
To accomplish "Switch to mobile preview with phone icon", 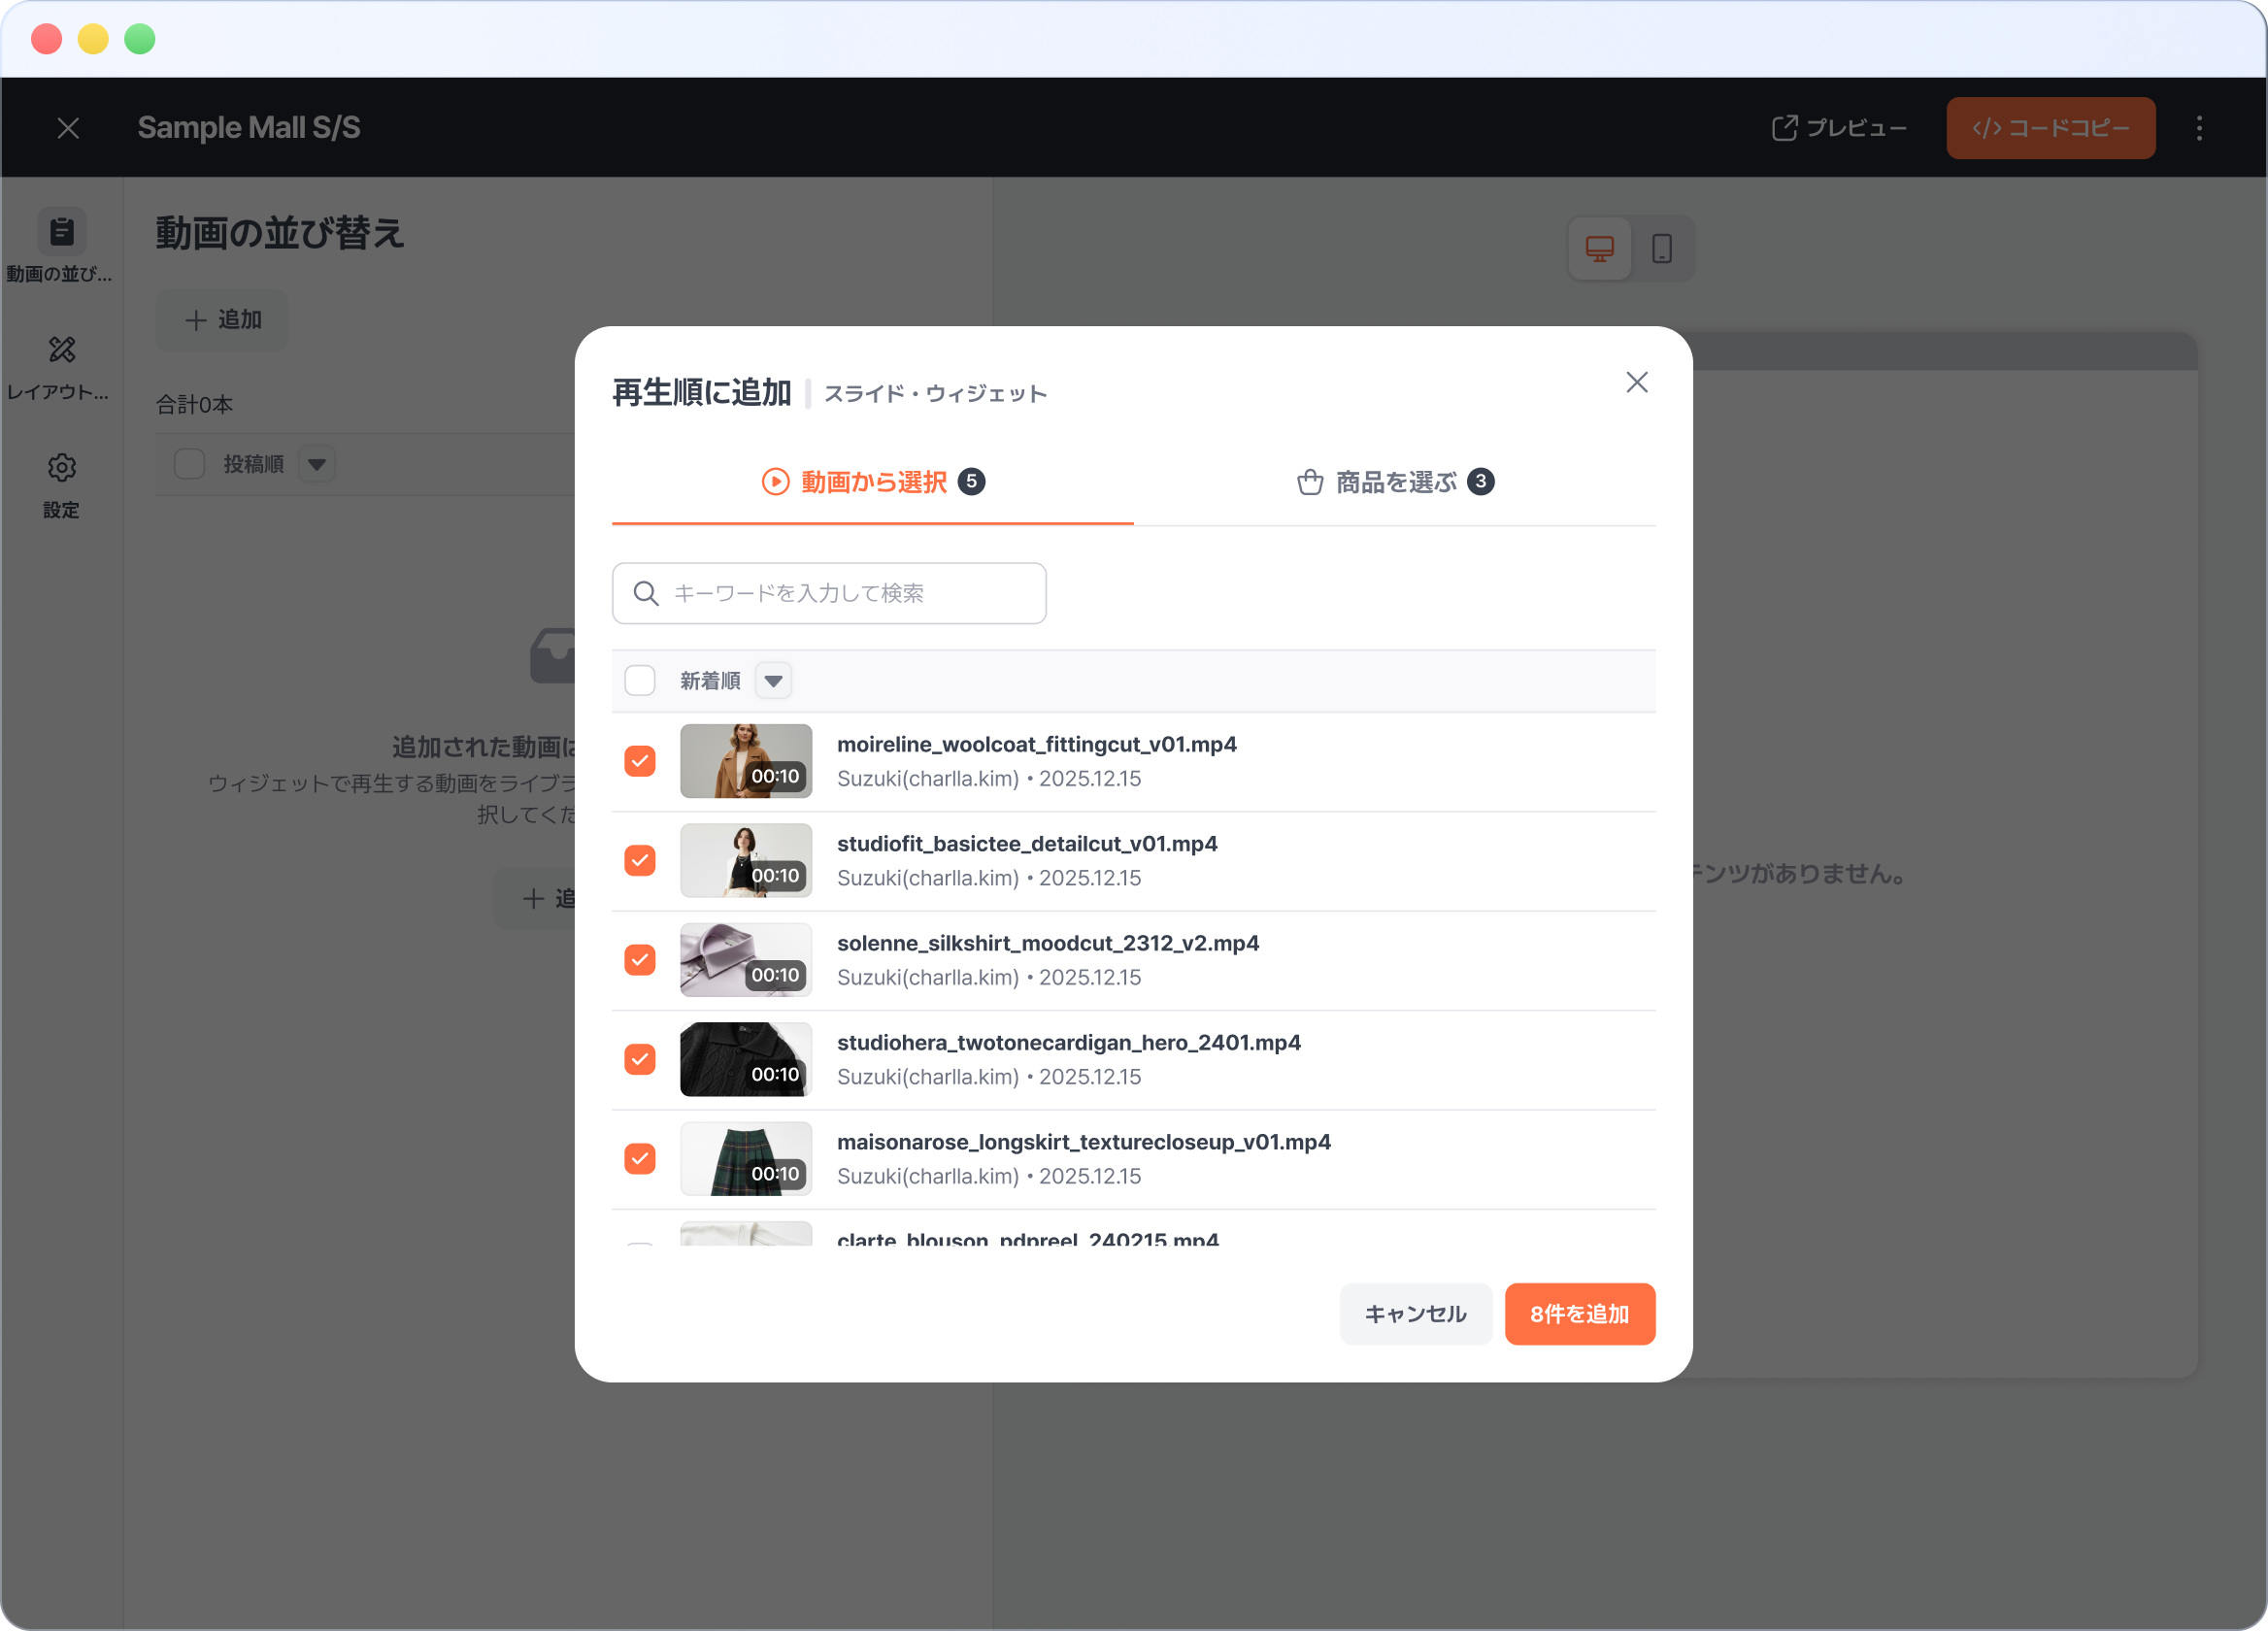I will (x=1662, y=248).
